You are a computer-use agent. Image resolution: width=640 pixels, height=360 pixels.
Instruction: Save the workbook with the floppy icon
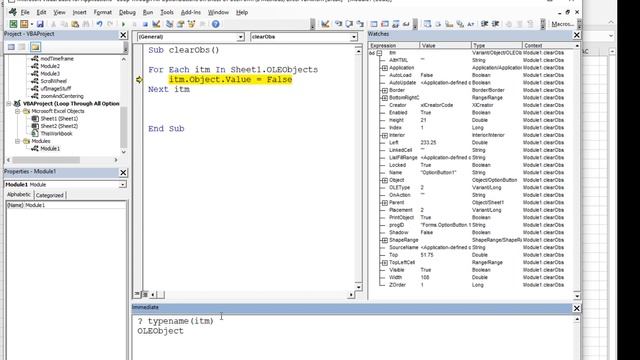(x=40, y=24)
